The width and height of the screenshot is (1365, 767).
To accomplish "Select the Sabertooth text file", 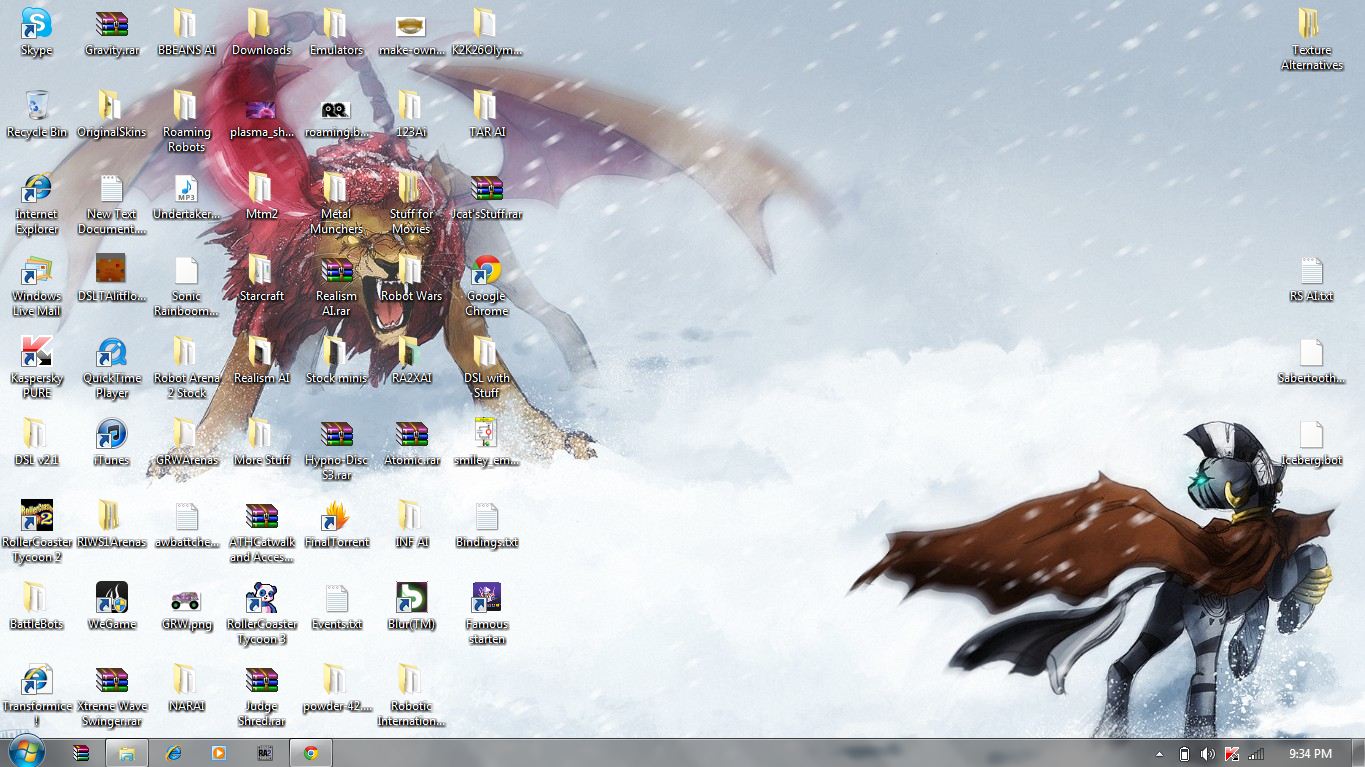I will point(1311,360).
